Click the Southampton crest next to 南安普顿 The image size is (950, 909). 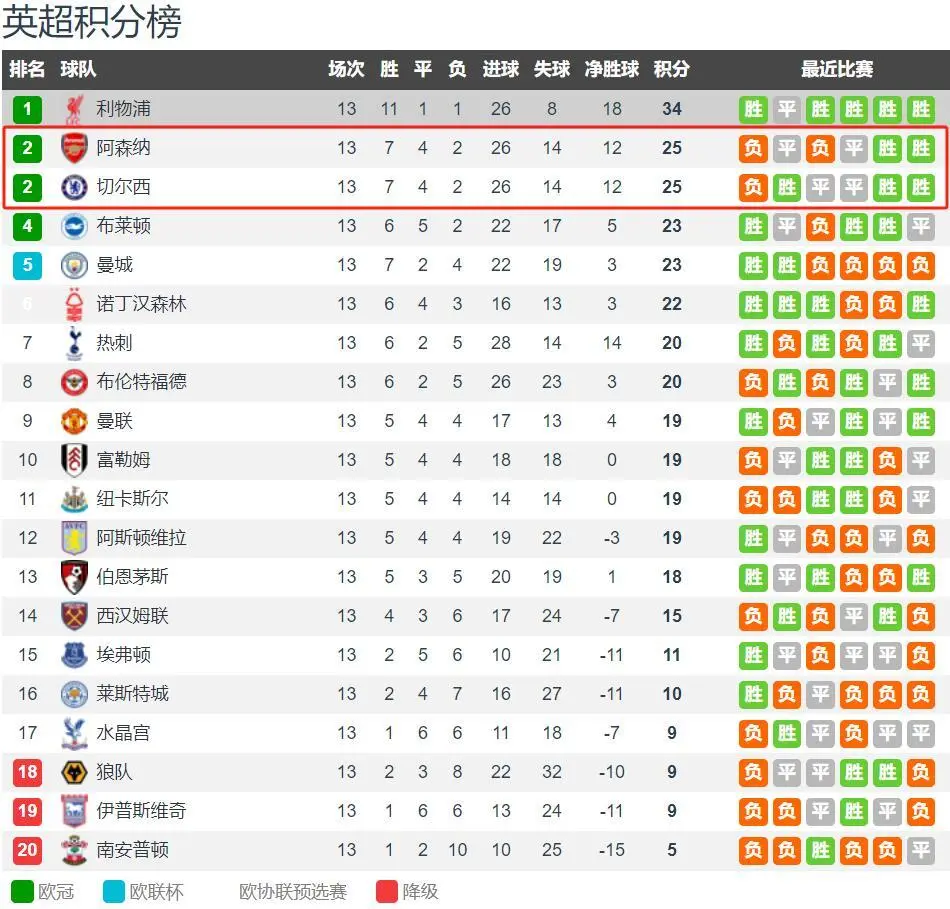pos(74,850)
